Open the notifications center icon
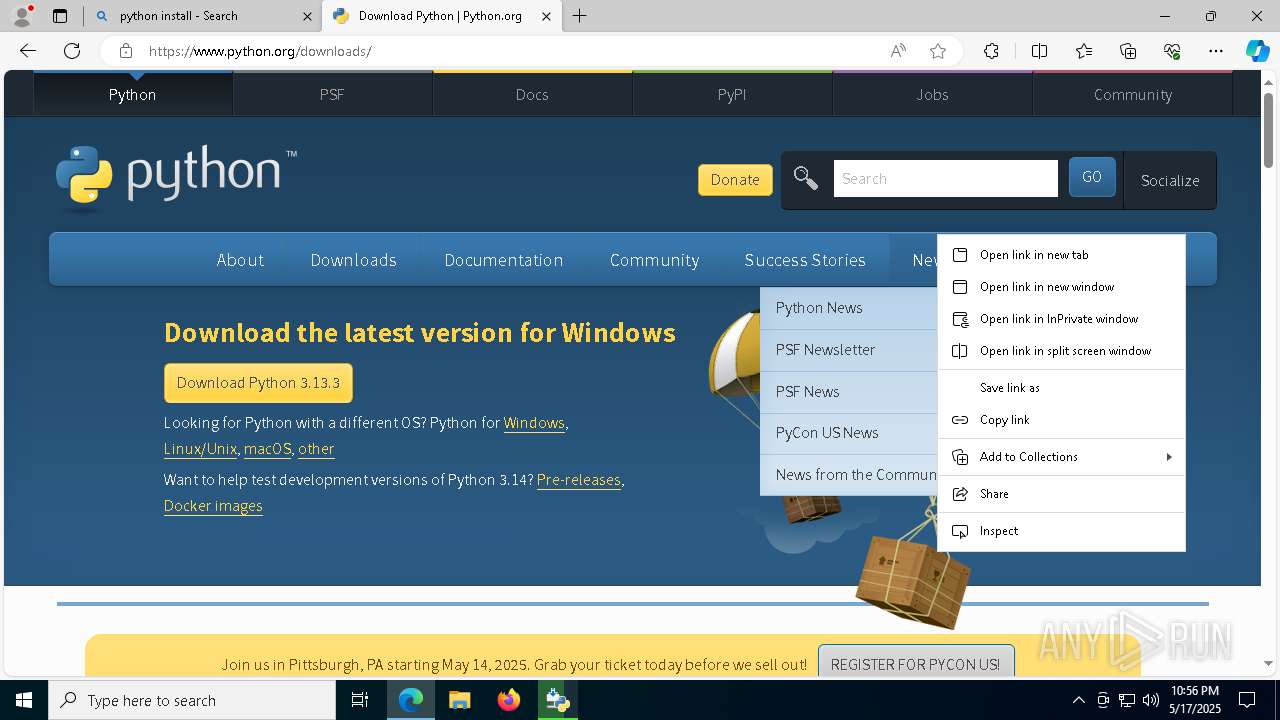 pos(1247,700)
